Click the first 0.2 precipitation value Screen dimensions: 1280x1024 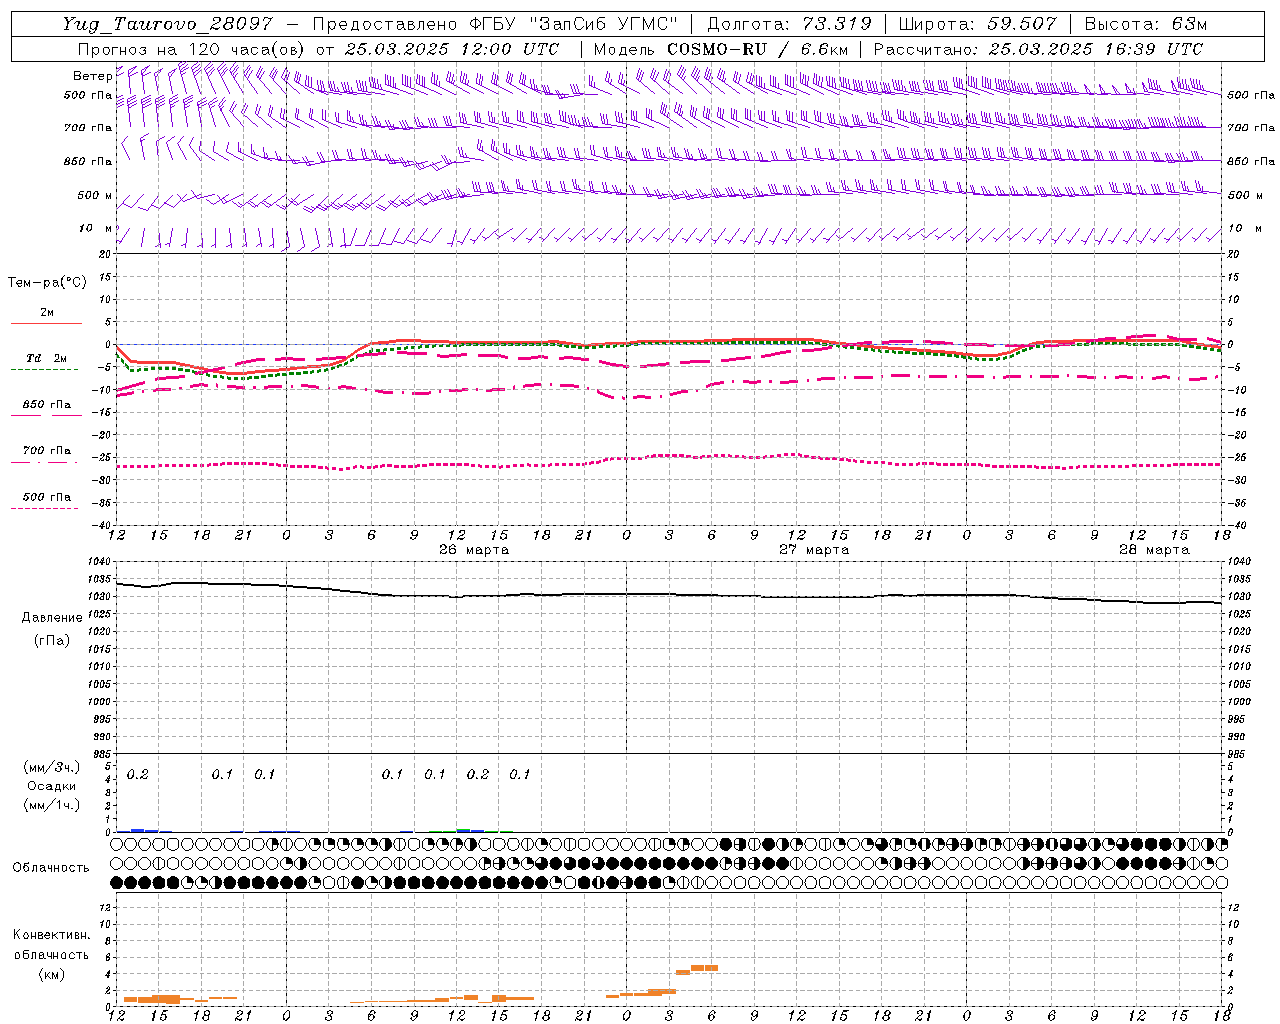pos(137,774)
